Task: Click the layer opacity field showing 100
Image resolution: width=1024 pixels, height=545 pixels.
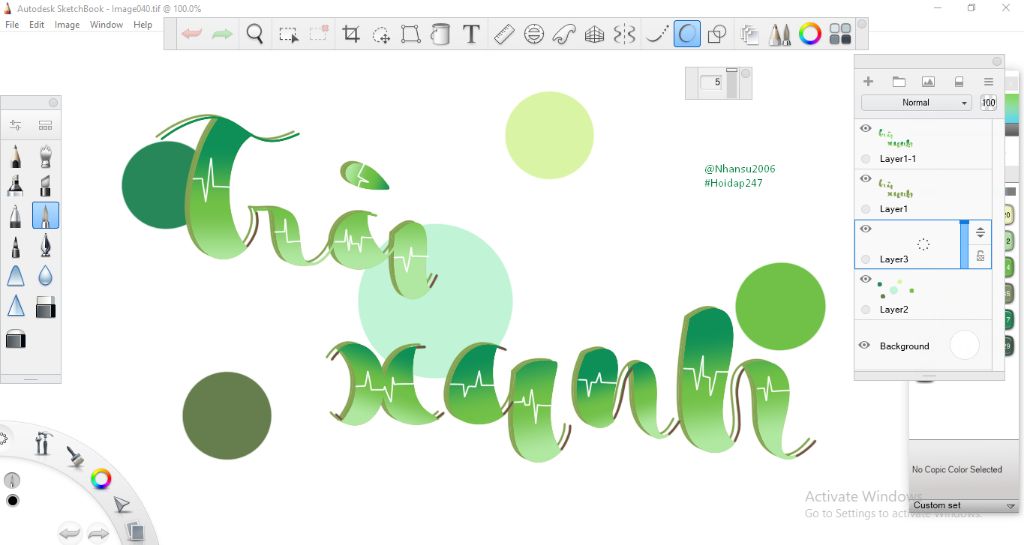Action: tap(988, 102)
